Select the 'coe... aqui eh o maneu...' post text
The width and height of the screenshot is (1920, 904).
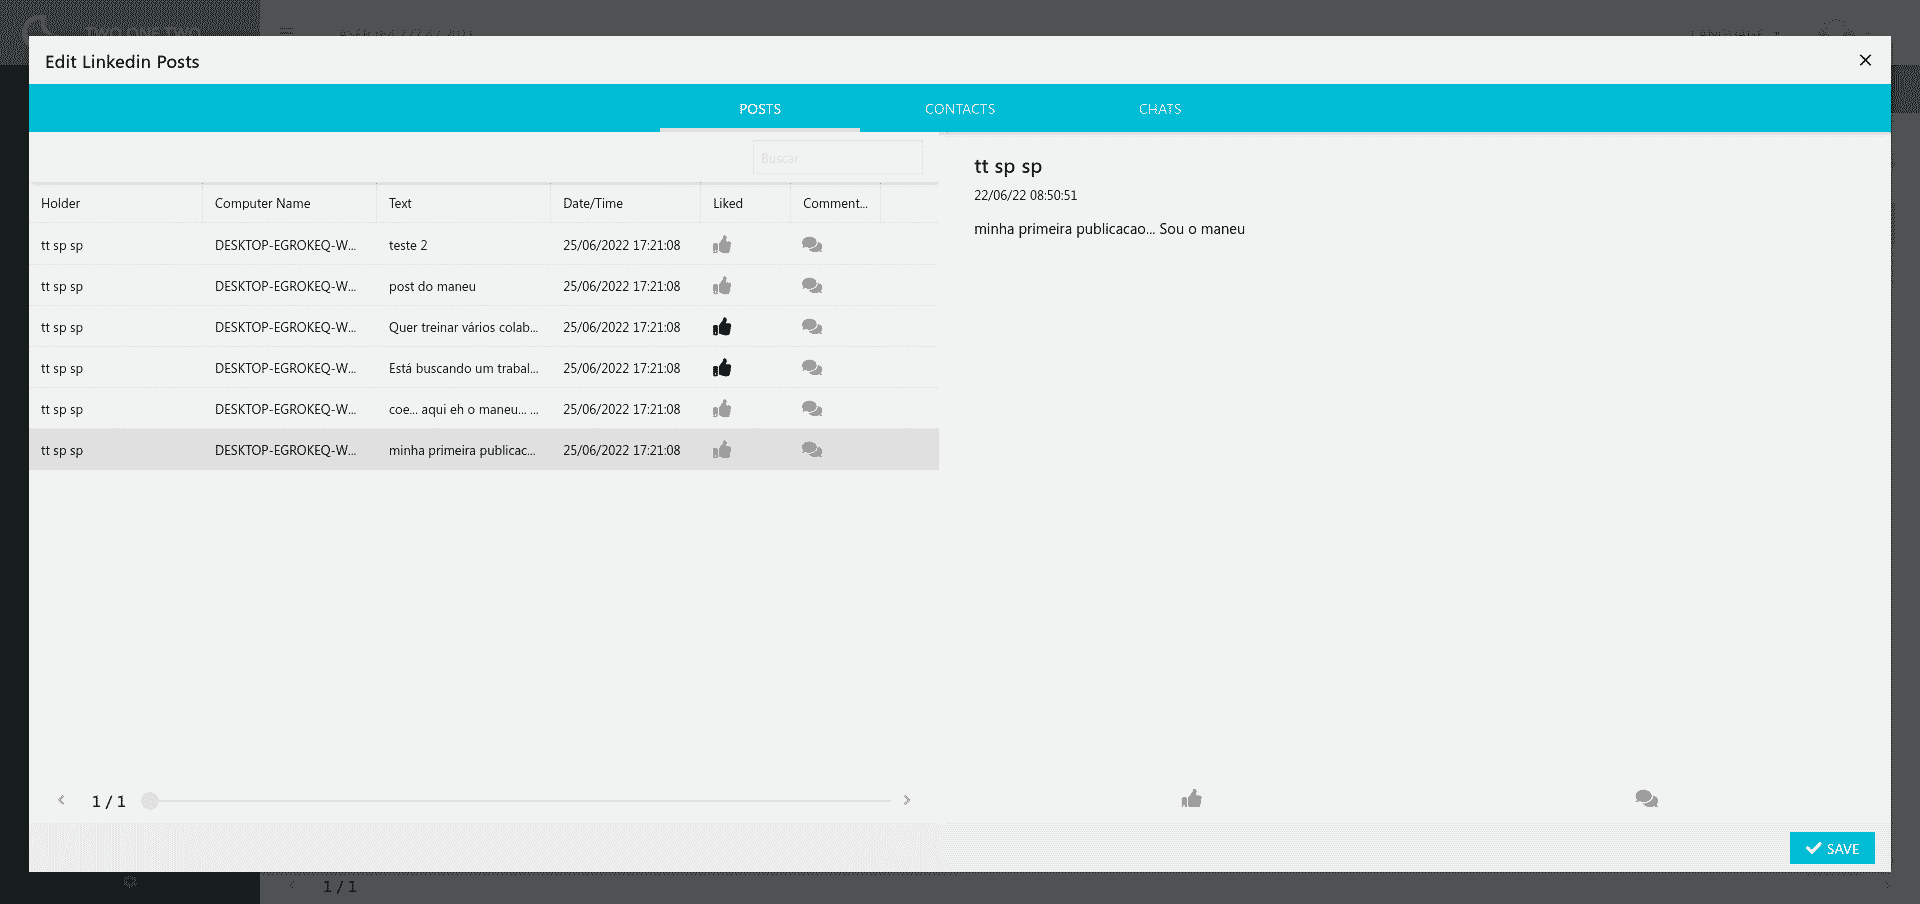463,409
